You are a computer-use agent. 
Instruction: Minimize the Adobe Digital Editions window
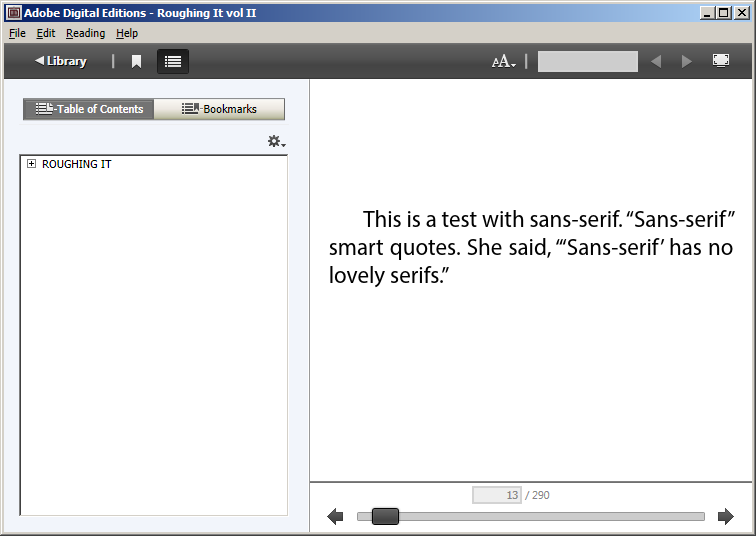(707, 13)
